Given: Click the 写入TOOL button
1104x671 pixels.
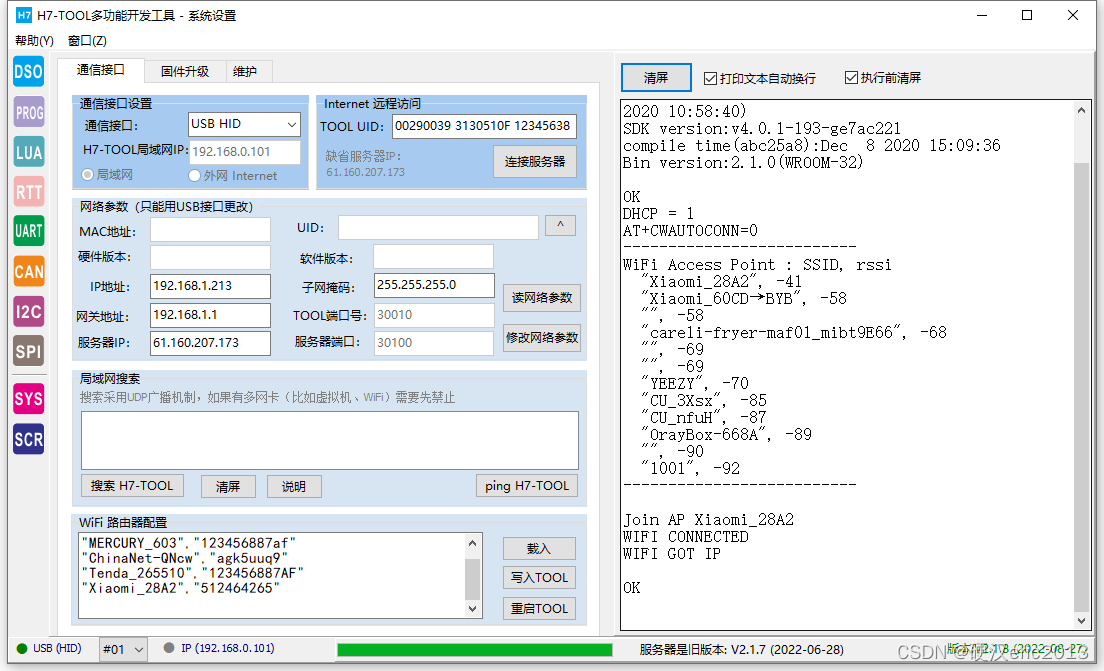Looking at the screenshot, I should click(x=539, y=578).
